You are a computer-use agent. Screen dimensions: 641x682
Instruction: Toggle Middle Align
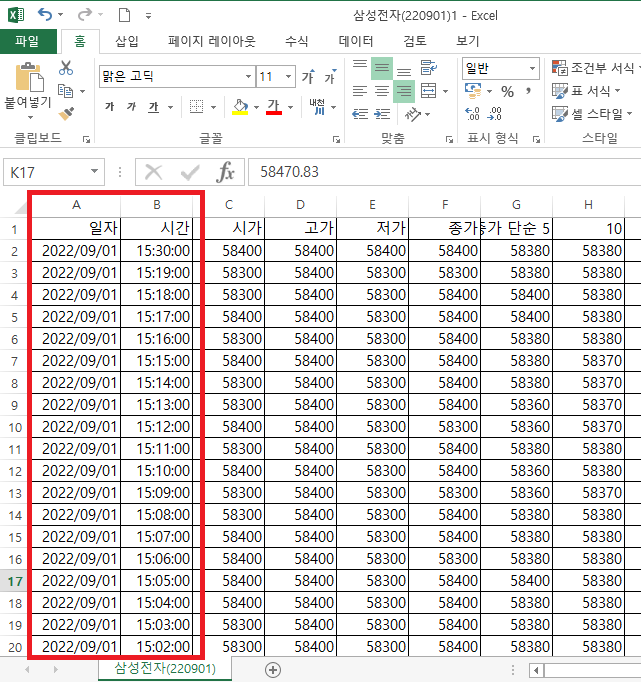(382, 68)
